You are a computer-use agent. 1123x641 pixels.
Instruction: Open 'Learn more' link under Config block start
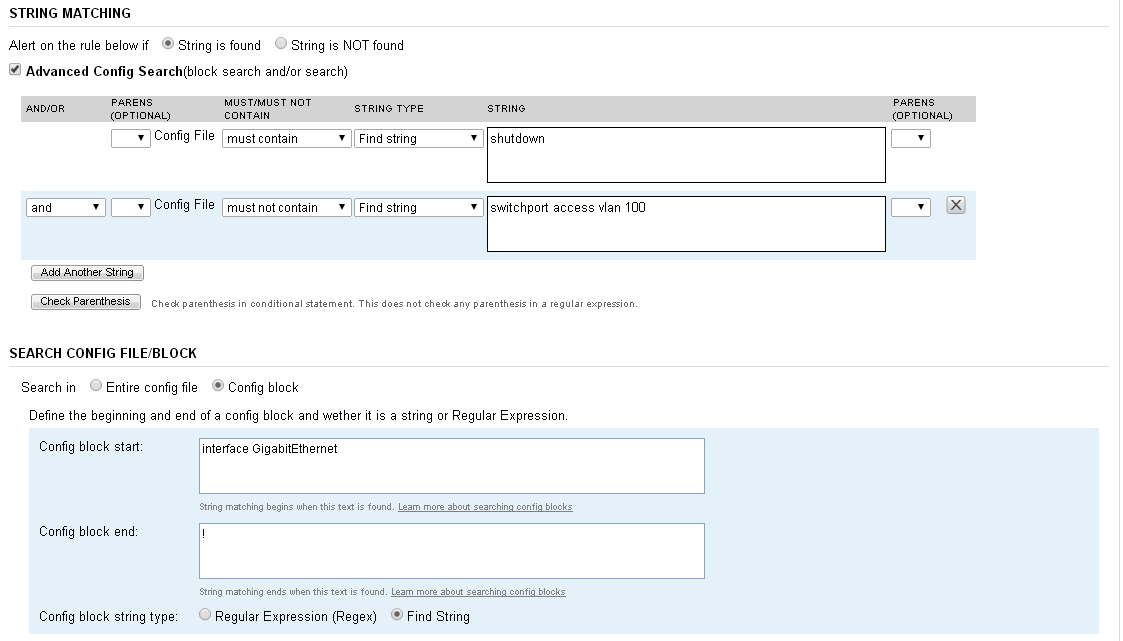(485, 507)
